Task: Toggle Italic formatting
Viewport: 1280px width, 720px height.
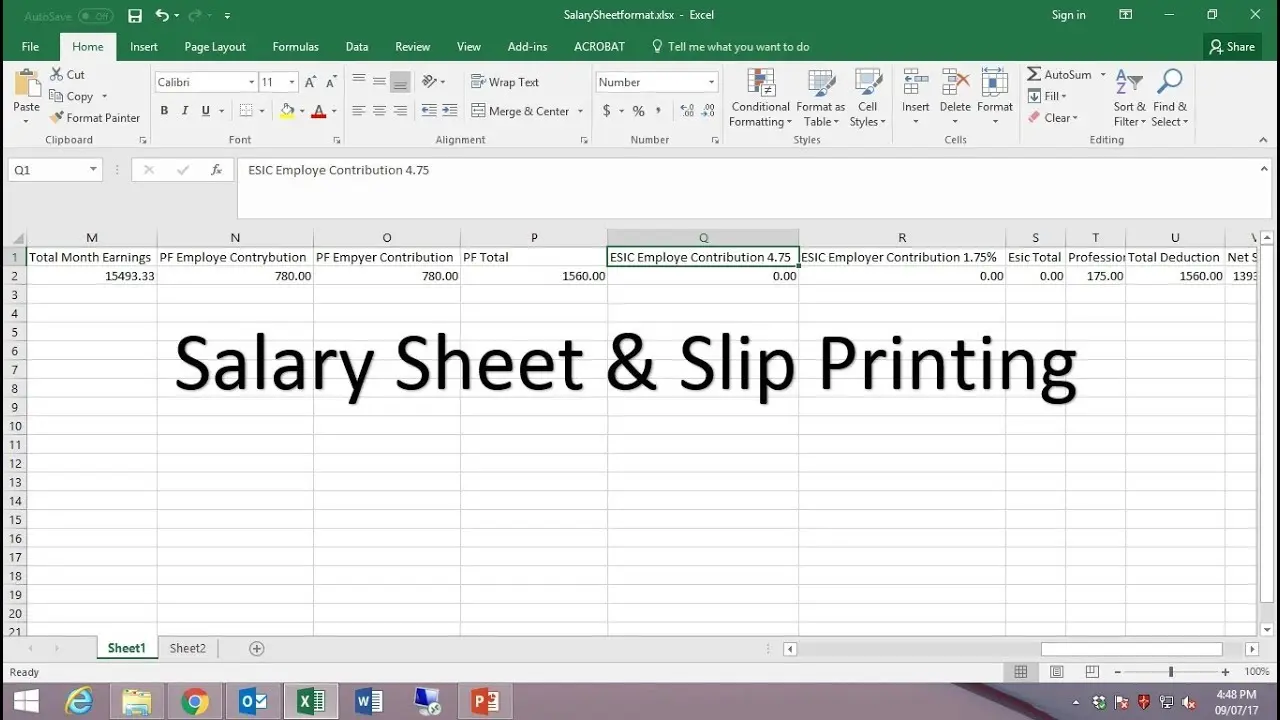Action: (185, 111)
